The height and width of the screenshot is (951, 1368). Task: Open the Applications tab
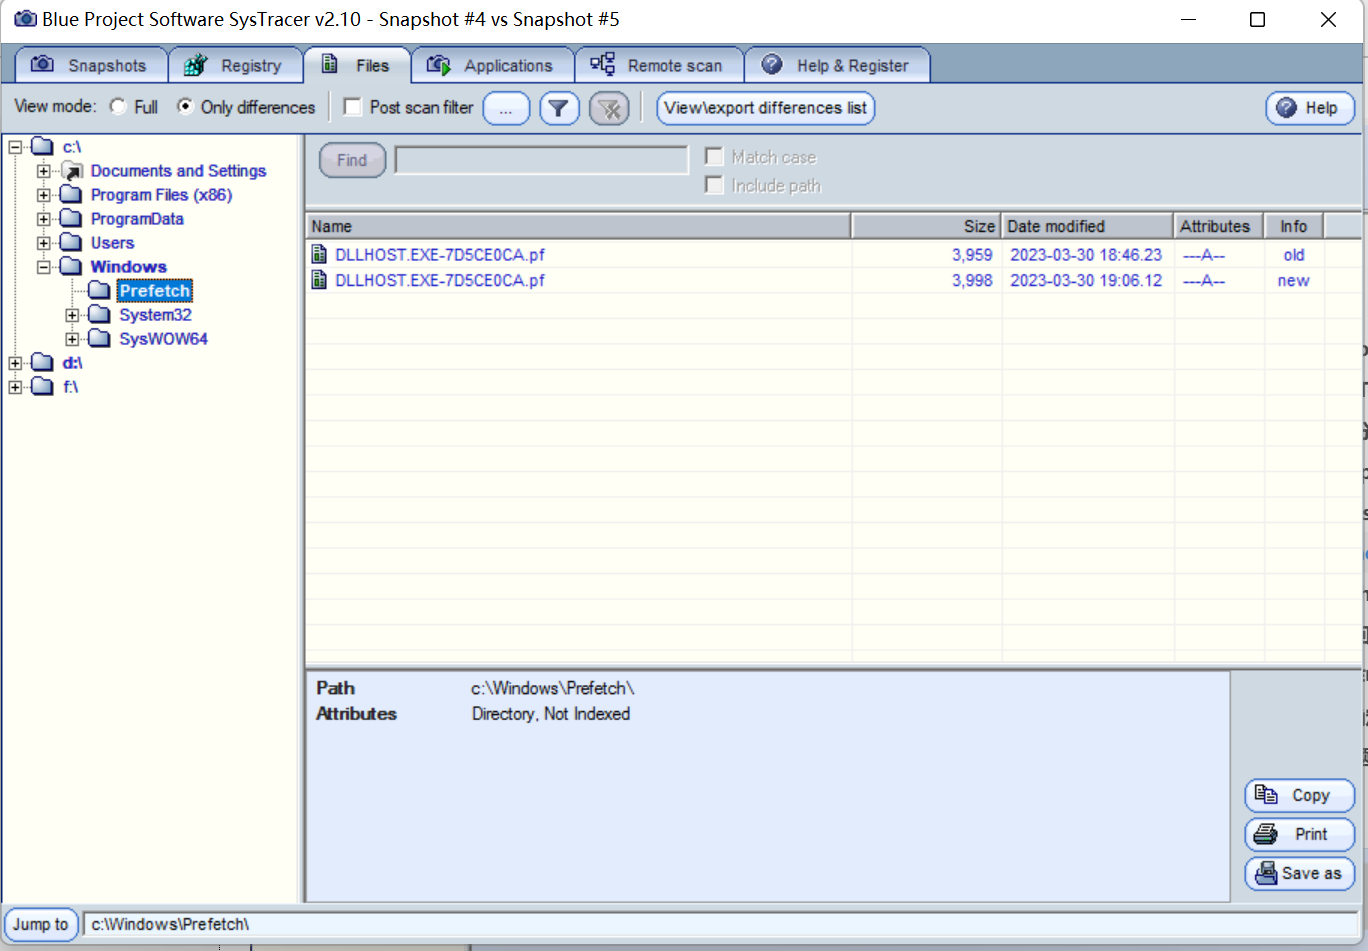tap(493, 65)
